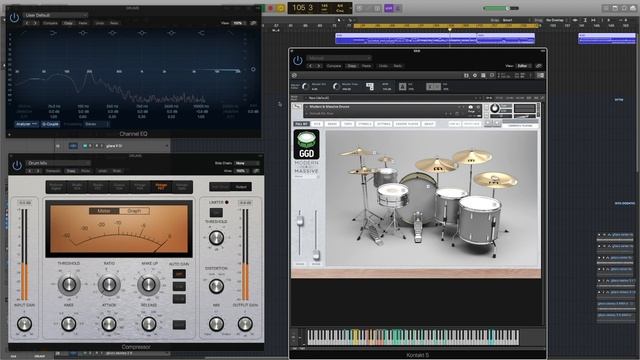Adjust right volume fader in GGD kit
The width and height of the screenshot is (640, 360).
point(316,255)
